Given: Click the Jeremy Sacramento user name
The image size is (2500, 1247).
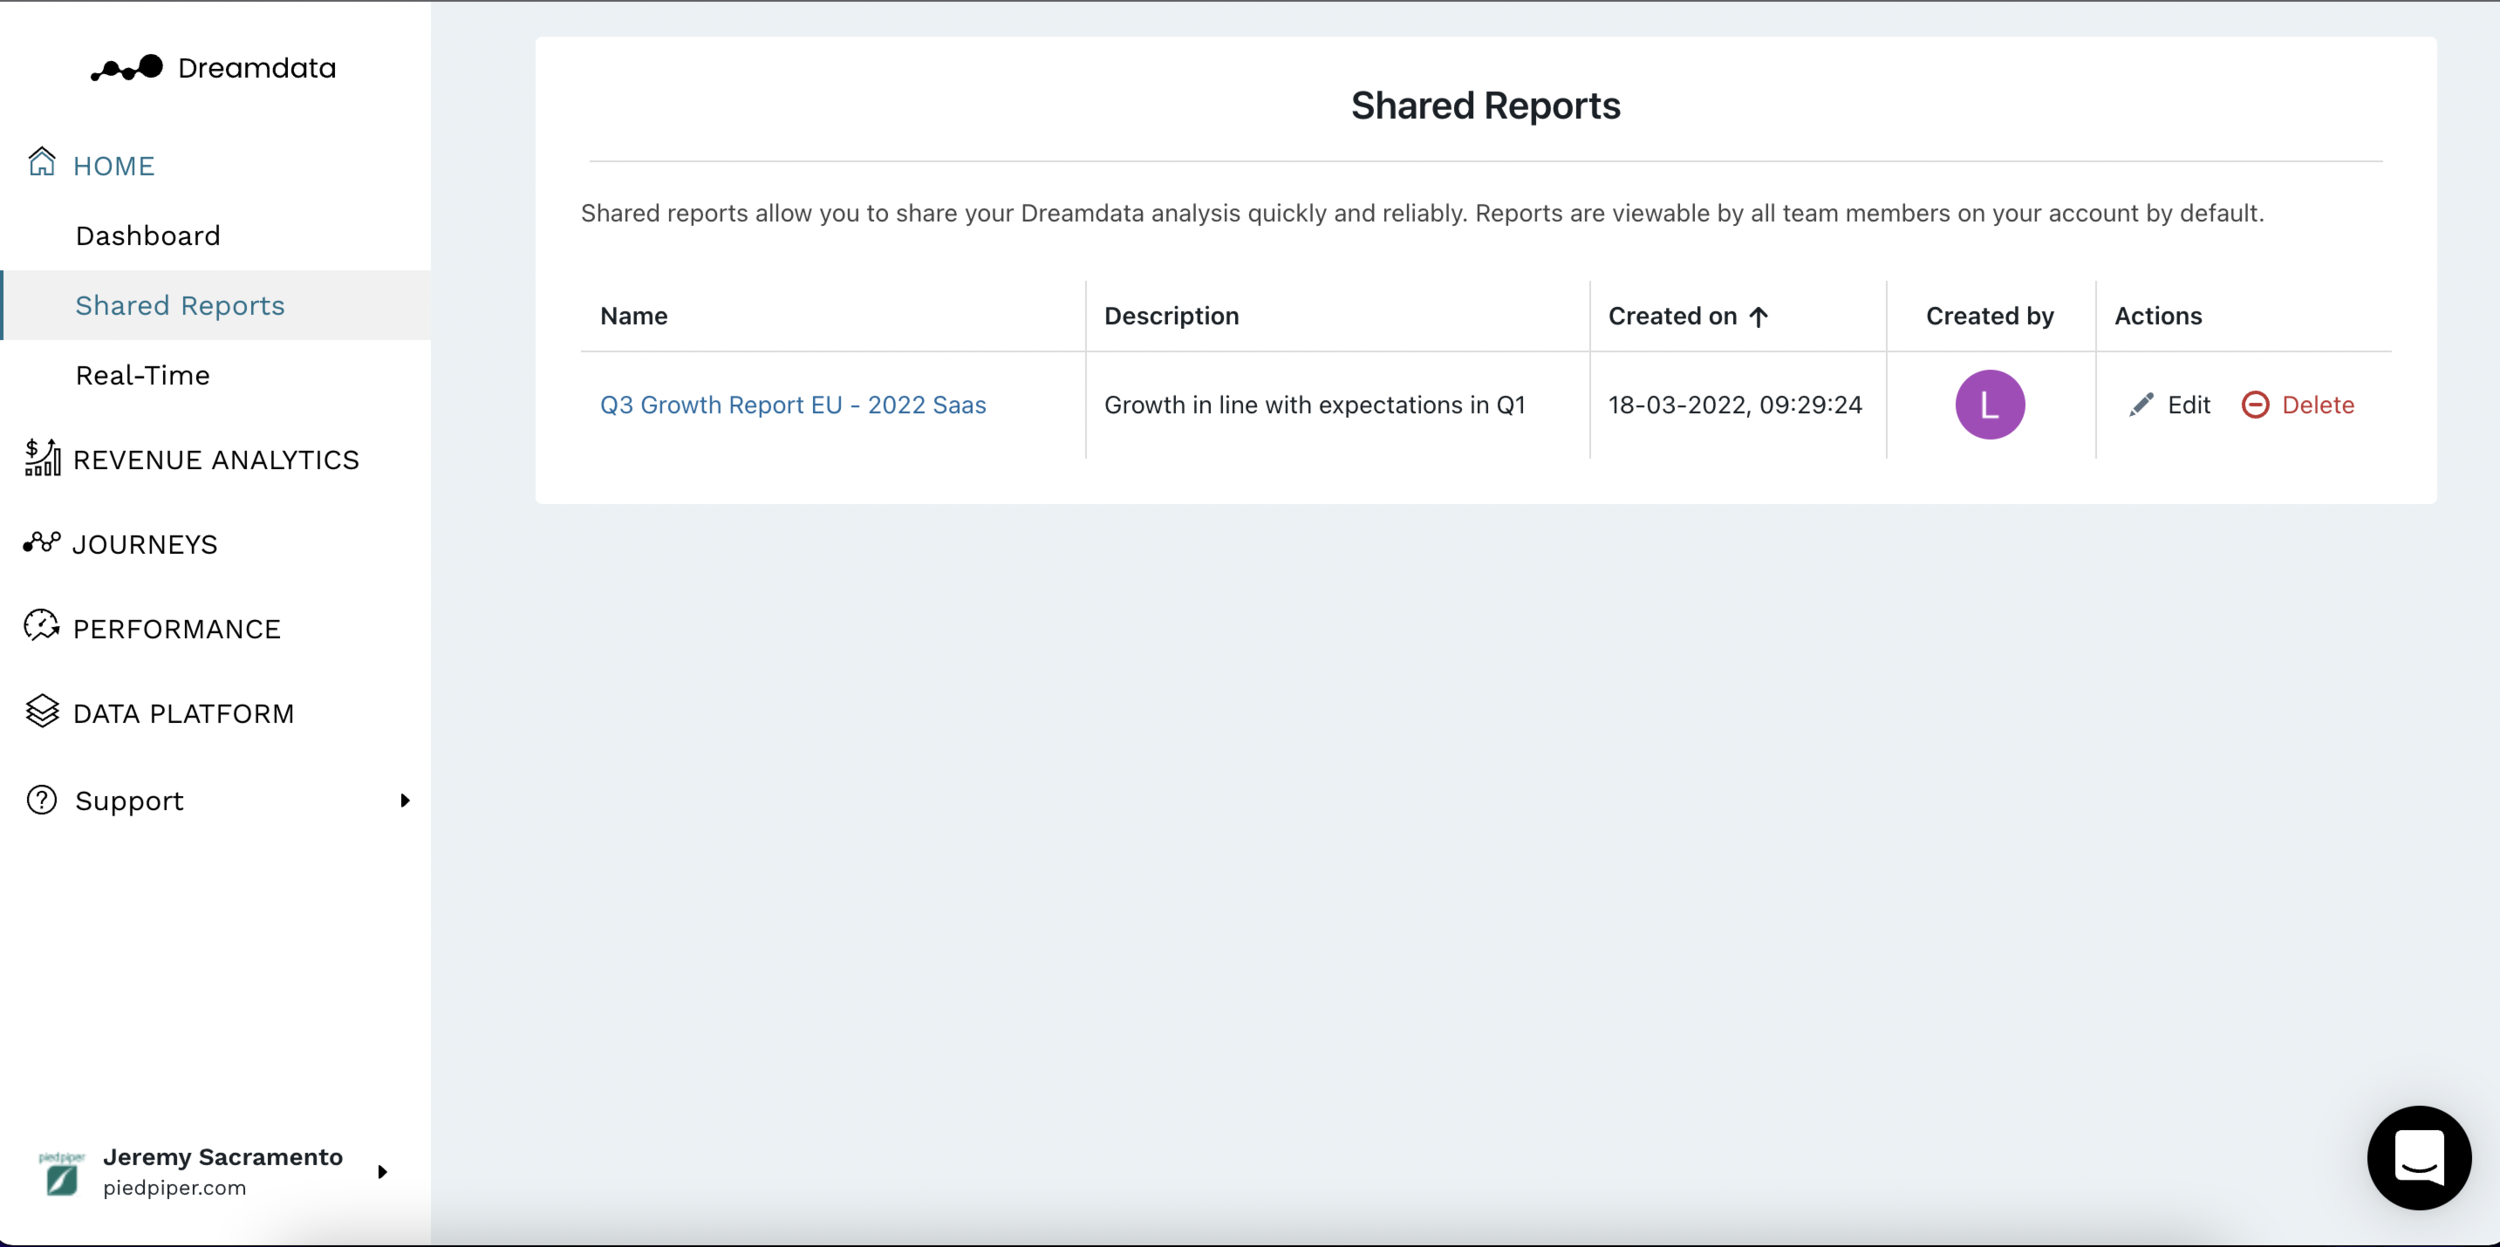Looking at the screenshot, I should pos(223,1157).
